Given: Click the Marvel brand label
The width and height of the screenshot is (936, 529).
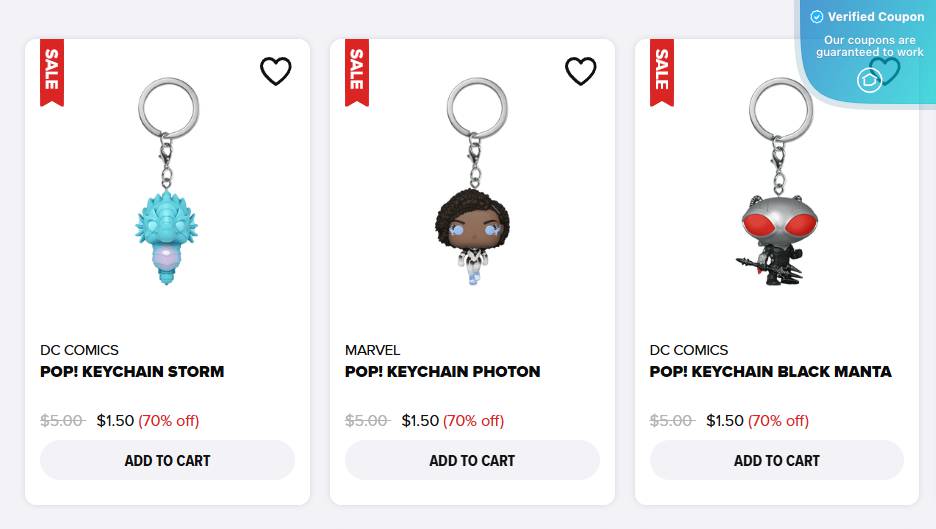Looking at the screenshot, I should [372, 350].
